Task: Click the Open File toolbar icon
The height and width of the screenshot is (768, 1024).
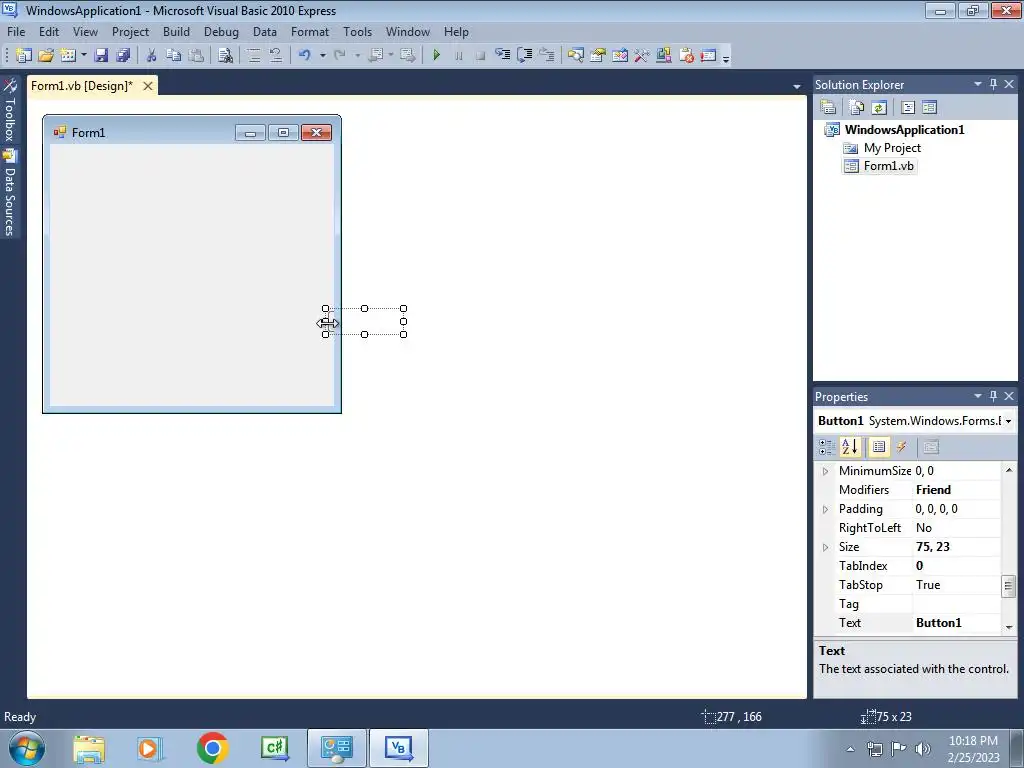Action: [46, 56]
